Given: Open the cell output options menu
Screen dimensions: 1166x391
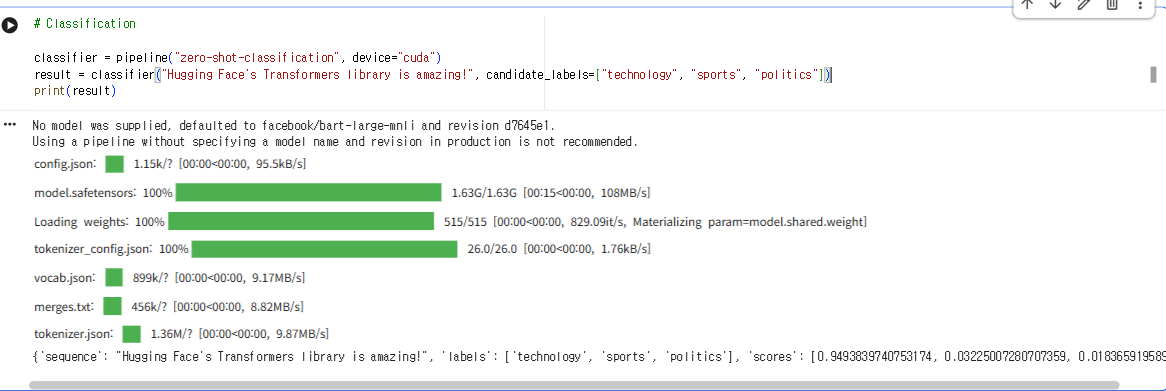Looking at the screenshot, I should (x=10, y=124).
